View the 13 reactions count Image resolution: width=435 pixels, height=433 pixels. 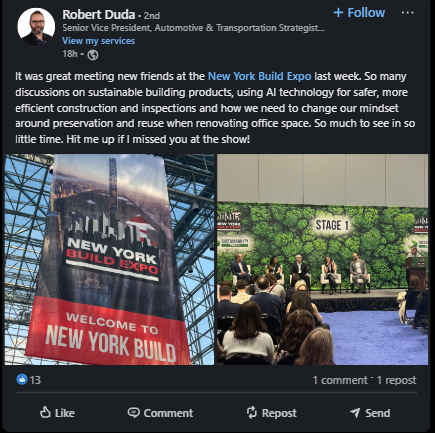click(35, 380)
